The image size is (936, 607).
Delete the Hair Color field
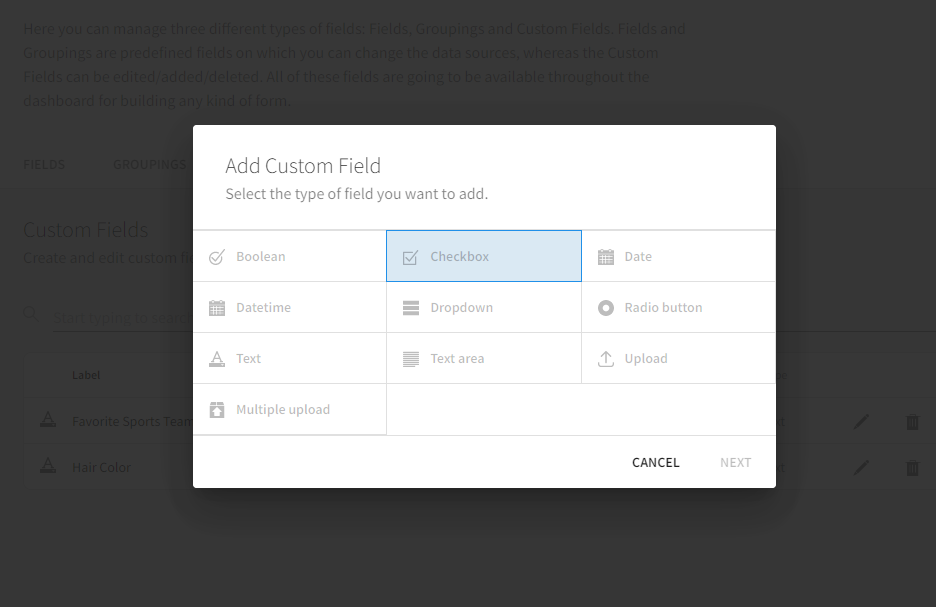click(x=912, y=468)
